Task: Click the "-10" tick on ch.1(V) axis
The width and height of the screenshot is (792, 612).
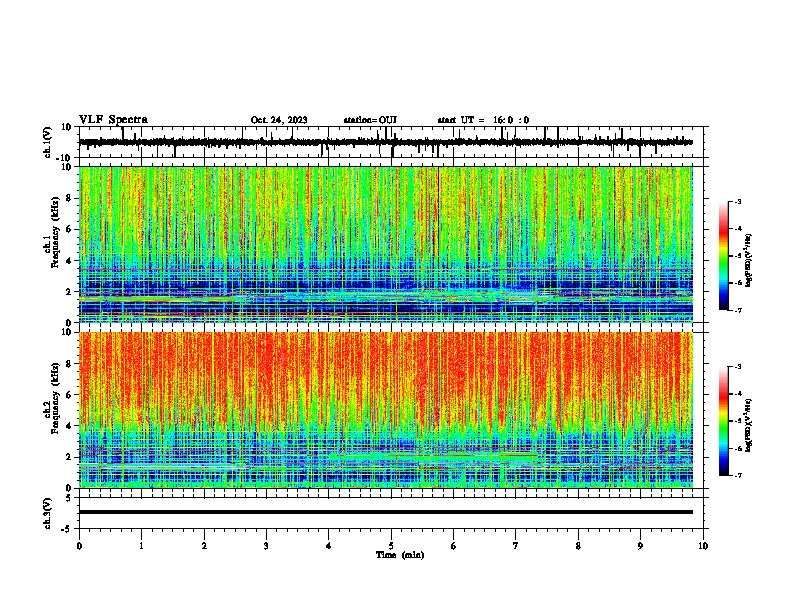Action: coord(65,158)
